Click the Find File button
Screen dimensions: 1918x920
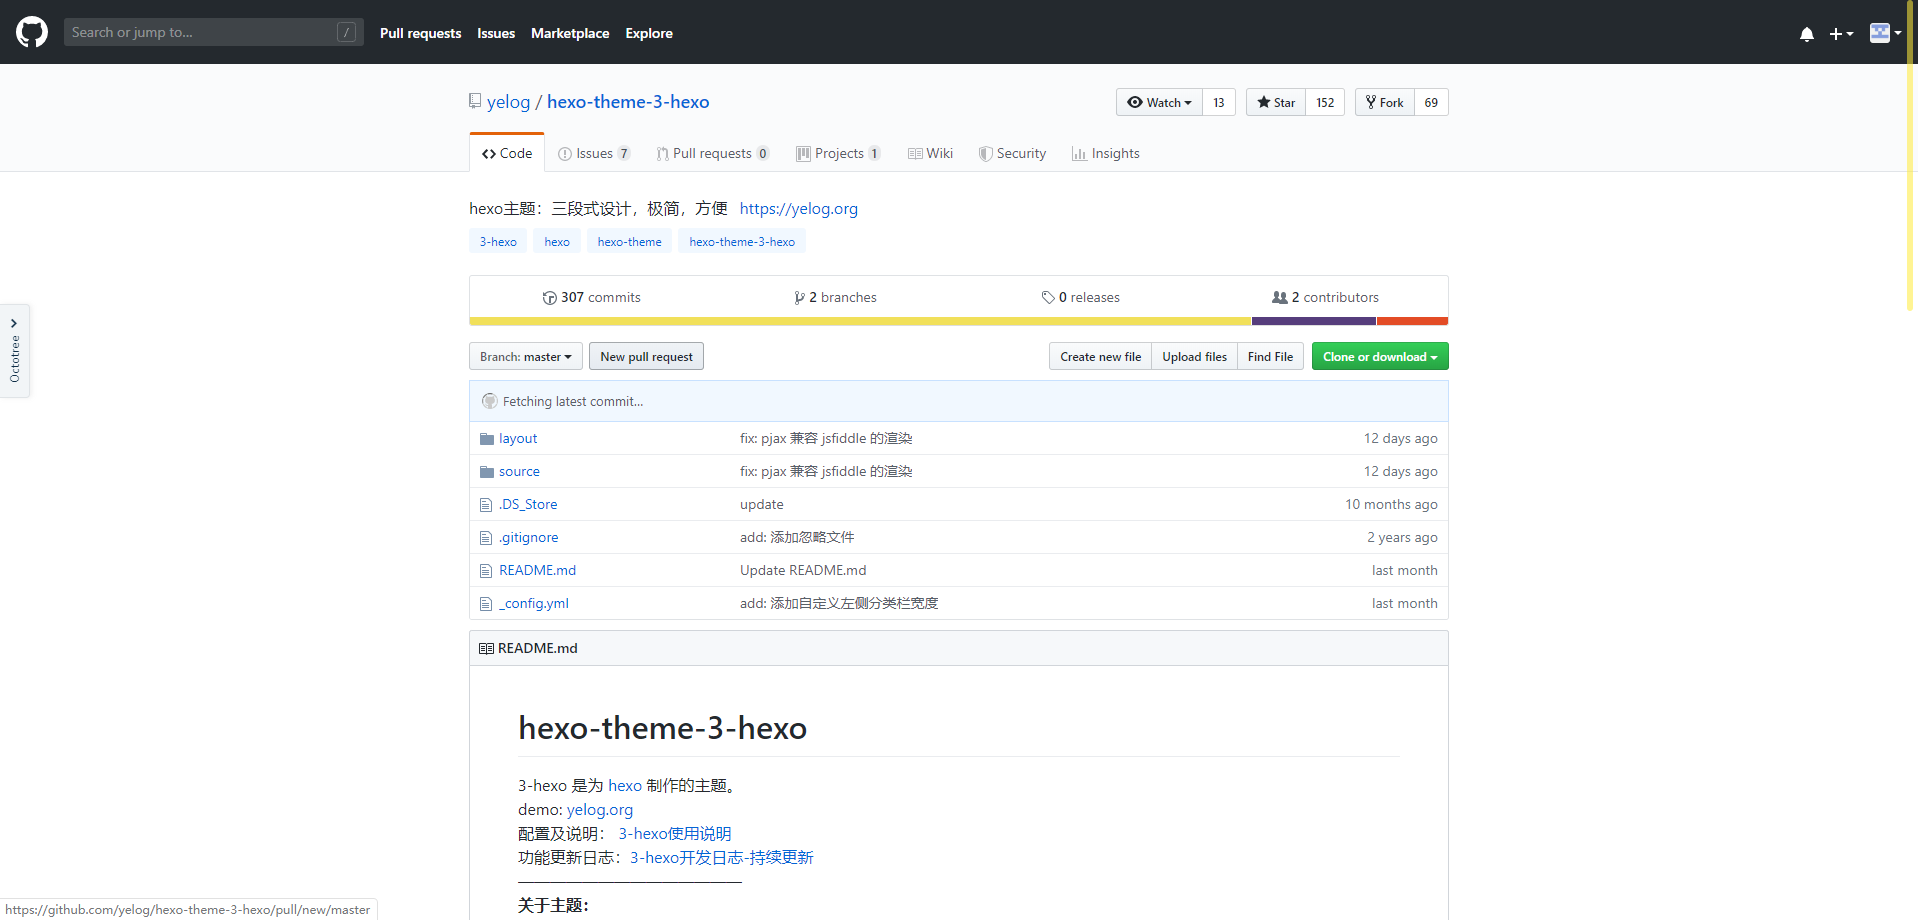coord(1270,357)
